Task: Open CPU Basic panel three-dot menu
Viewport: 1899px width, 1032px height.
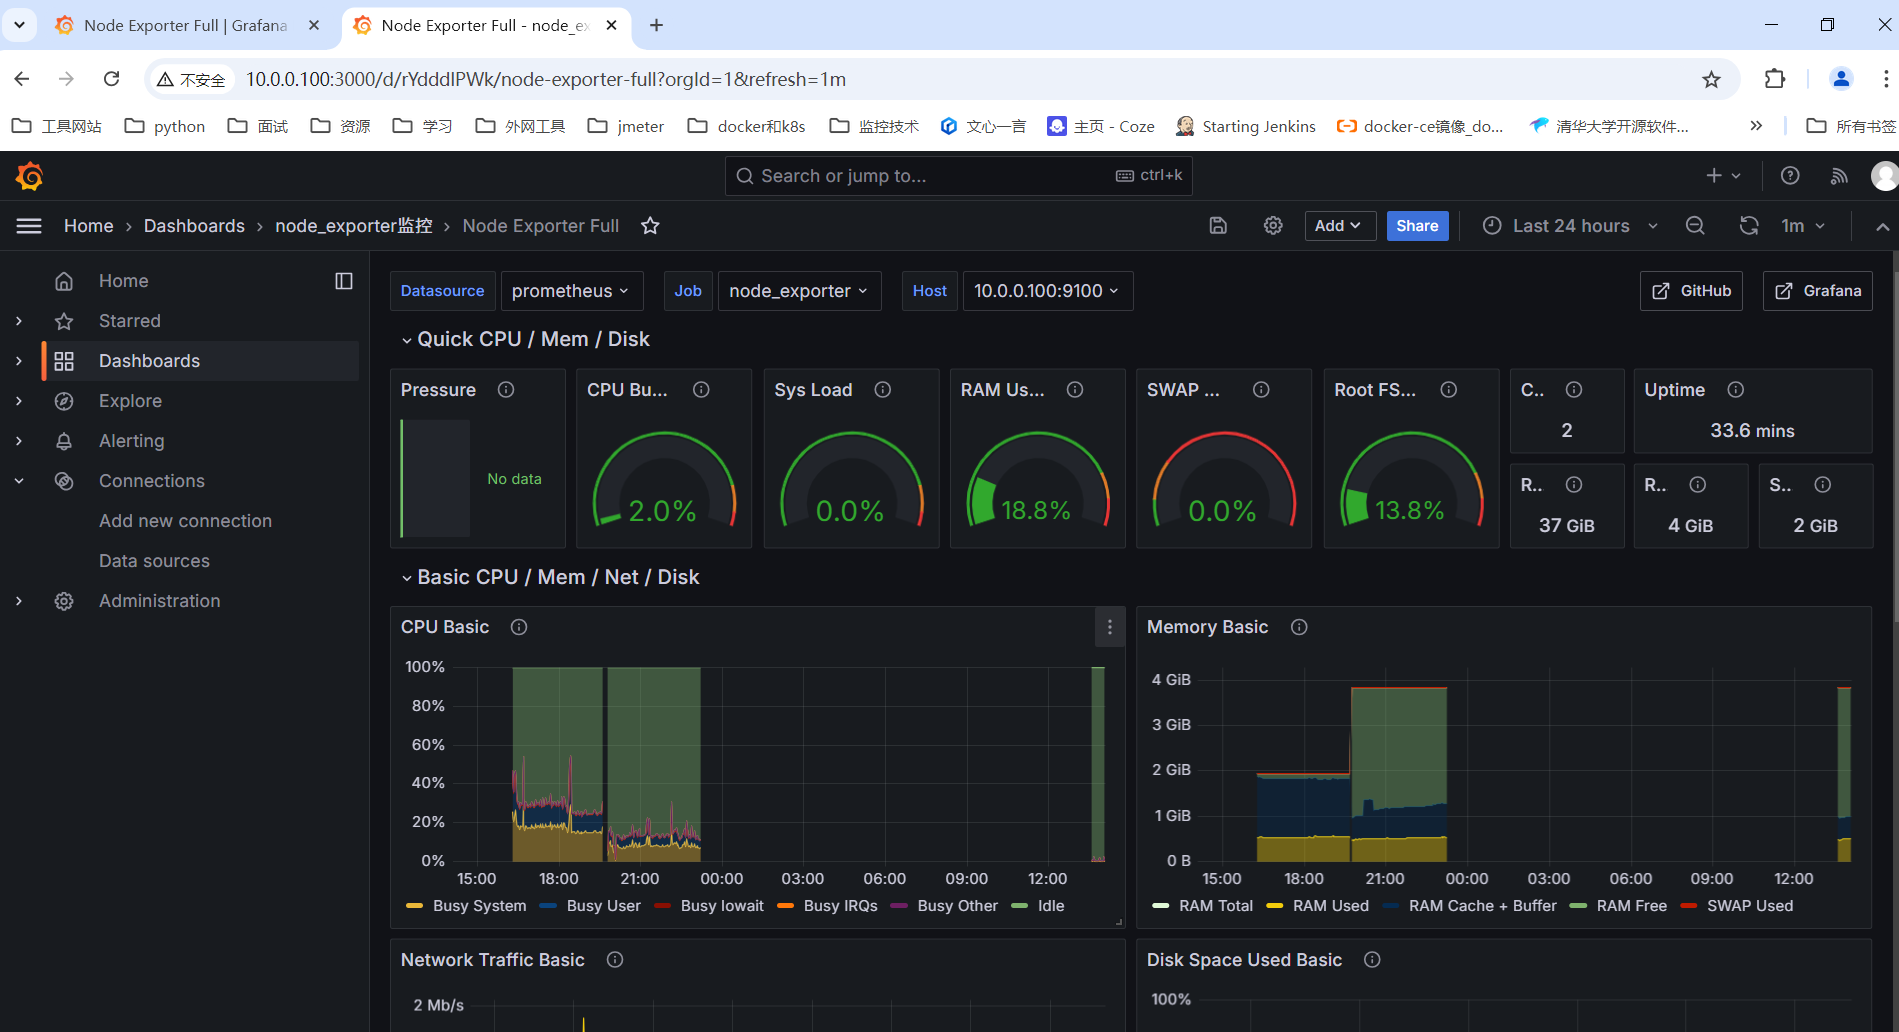Action: point(1110,627)
